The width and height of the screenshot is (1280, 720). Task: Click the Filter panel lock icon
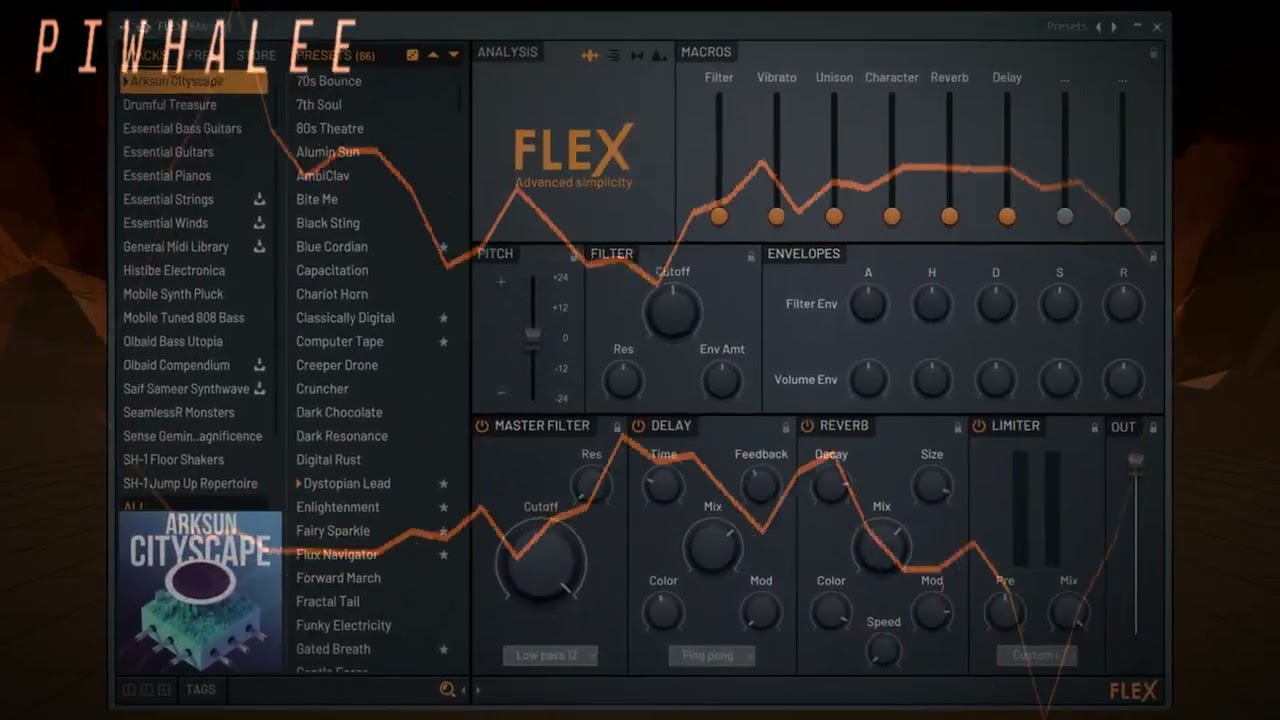[x=751, y=256]
